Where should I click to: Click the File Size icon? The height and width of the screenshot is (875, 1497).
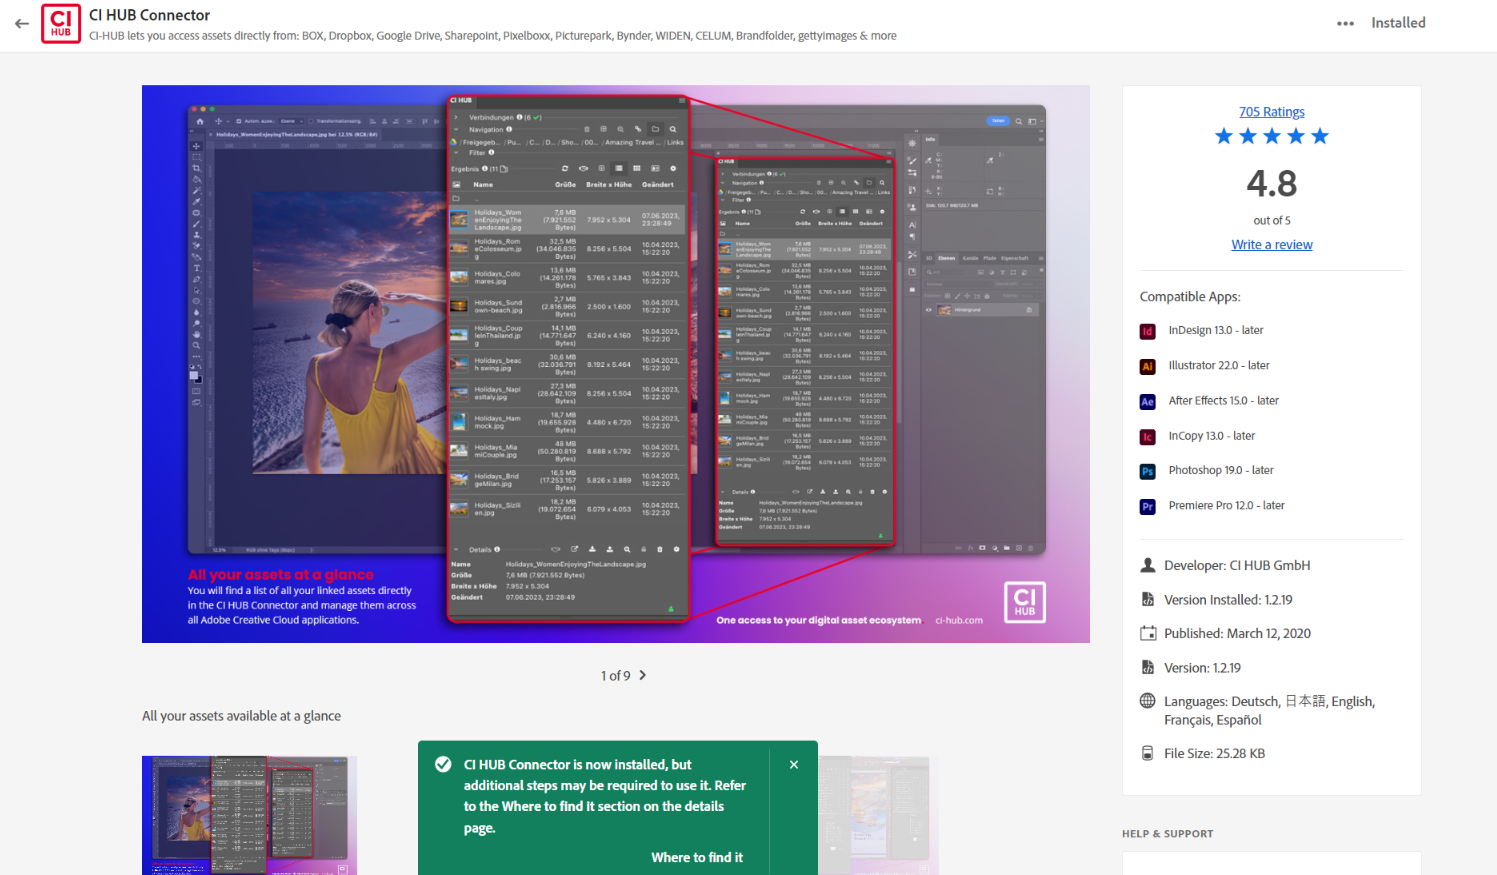[x=1148, y=753]
